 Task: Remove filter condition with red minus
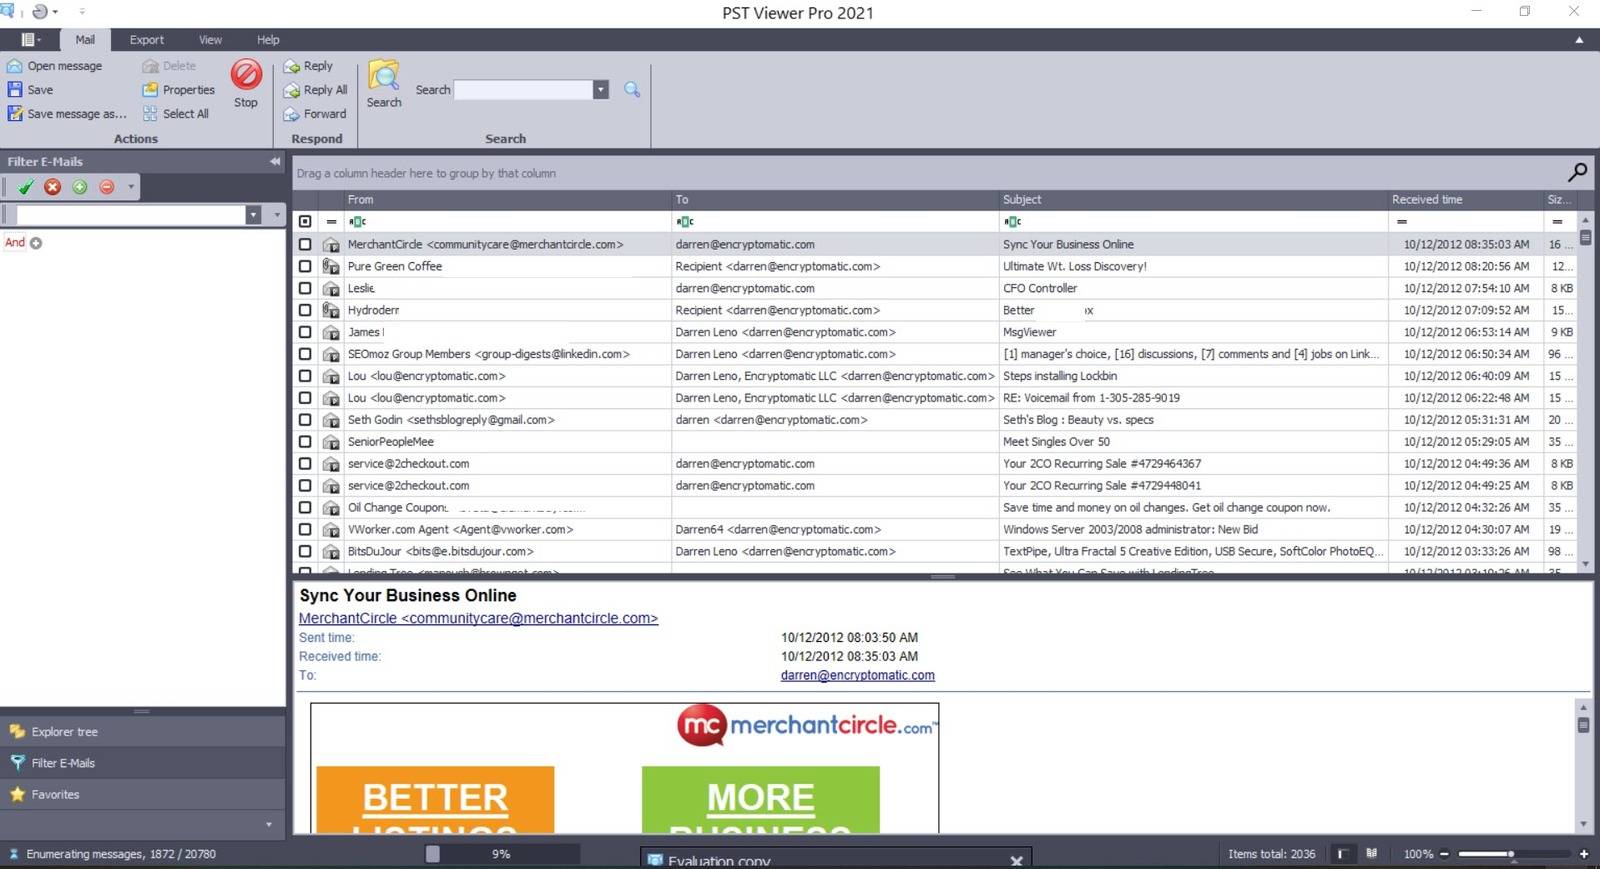(107, 187)
